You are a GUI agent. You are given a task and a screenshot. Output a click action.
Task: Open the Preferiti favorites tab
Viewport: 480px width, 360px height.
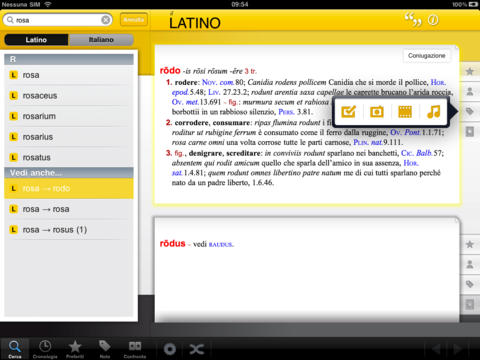[75, 349]
